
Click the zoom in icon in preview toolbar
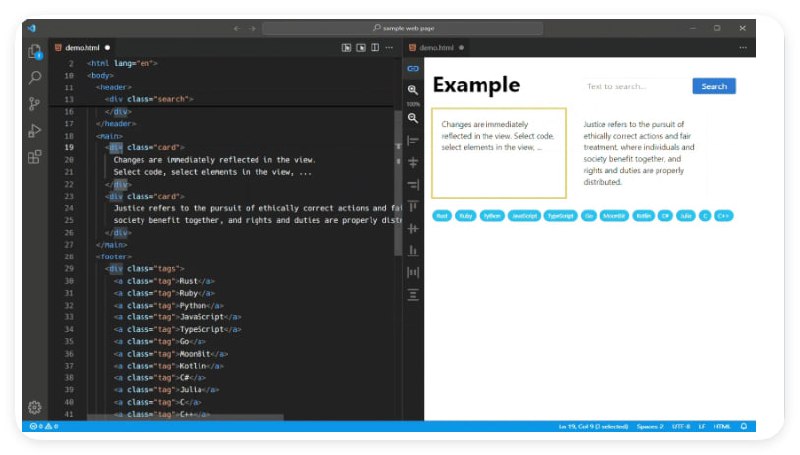(412, 90)
